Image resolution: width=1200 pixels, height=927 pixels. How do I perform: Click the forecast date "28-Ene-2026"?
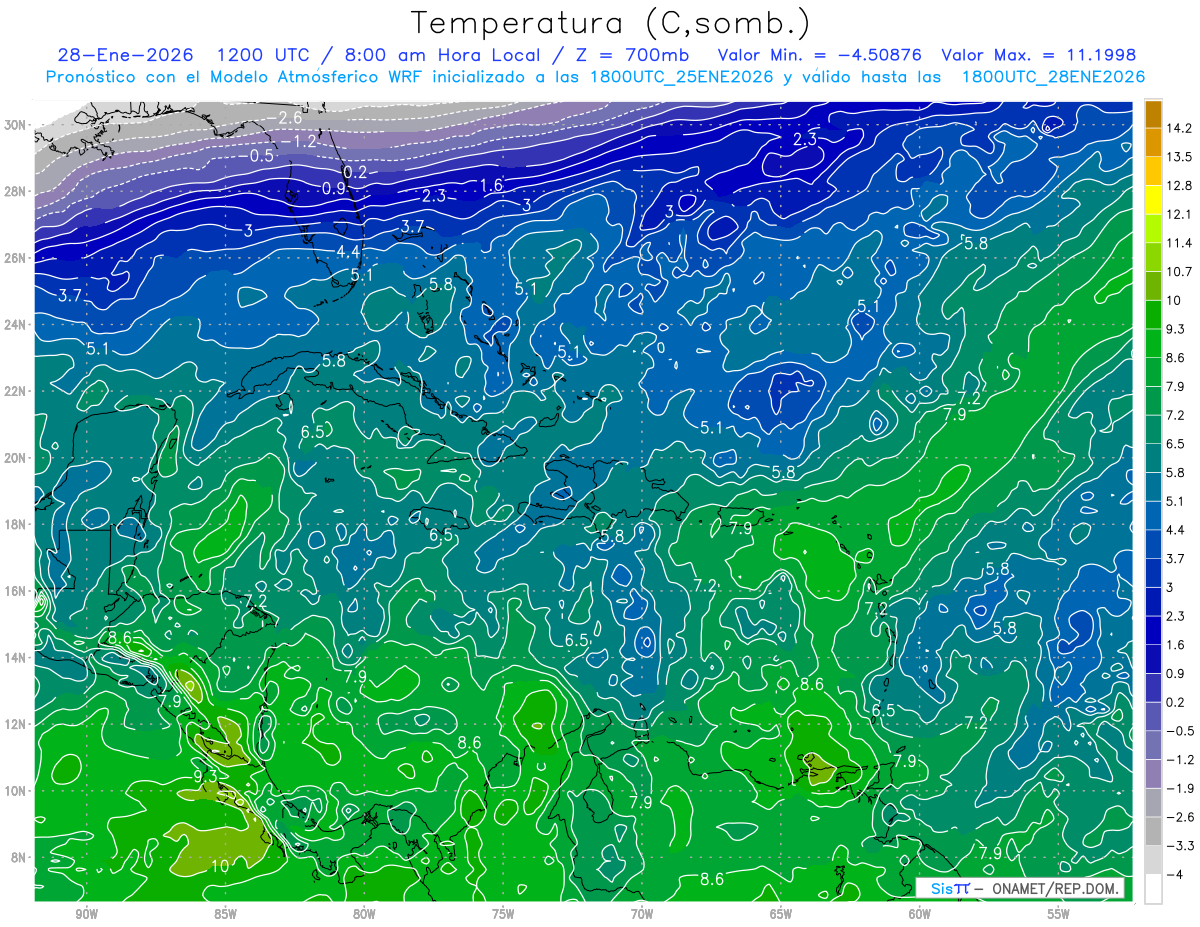click(x=124, y=54)
